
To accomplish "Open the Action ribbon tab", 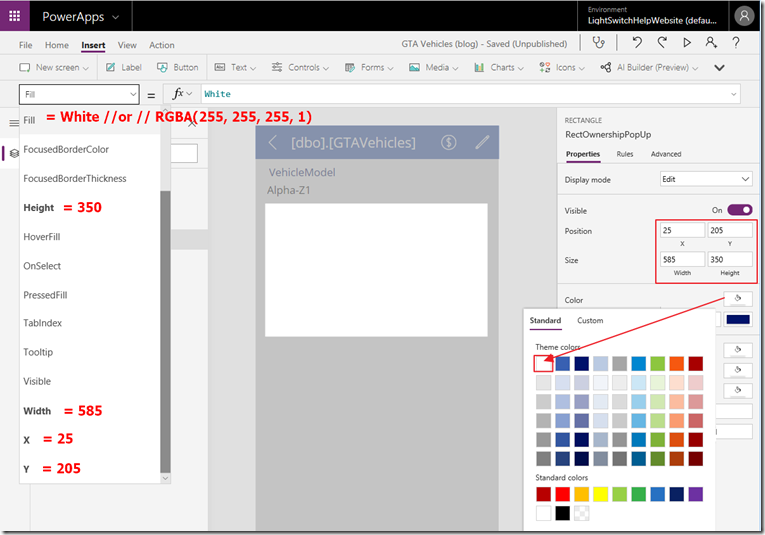I will pos(161,45).
